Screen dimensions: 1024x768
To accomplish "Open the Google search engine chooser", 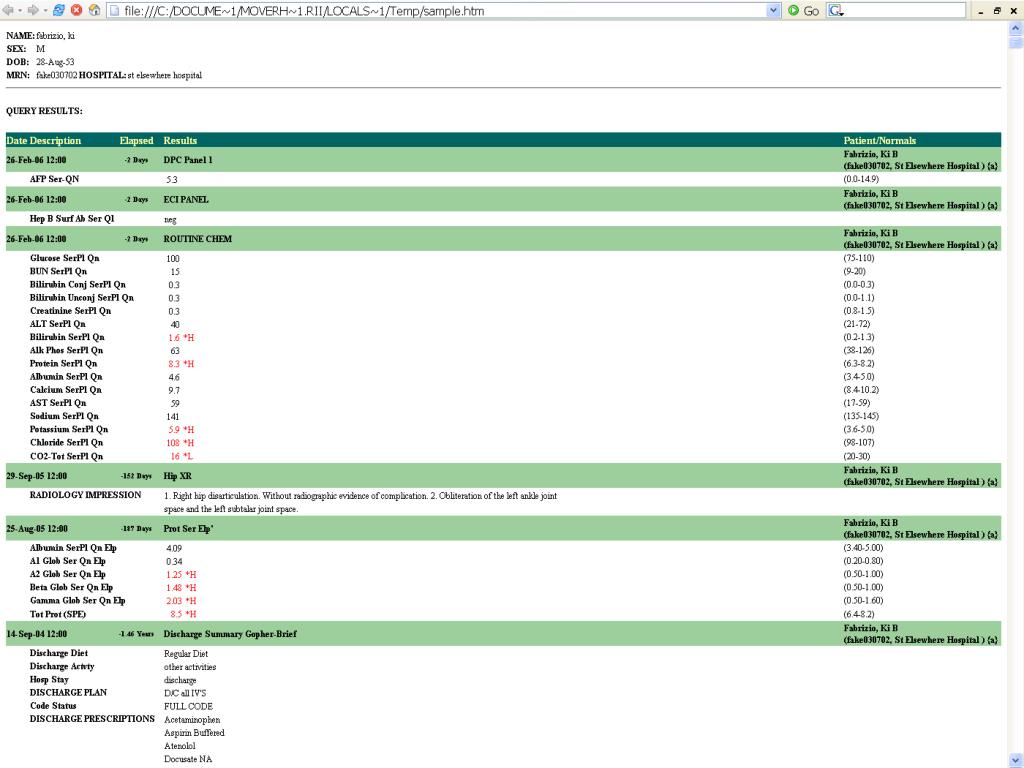I will click(x=836, y=10).
